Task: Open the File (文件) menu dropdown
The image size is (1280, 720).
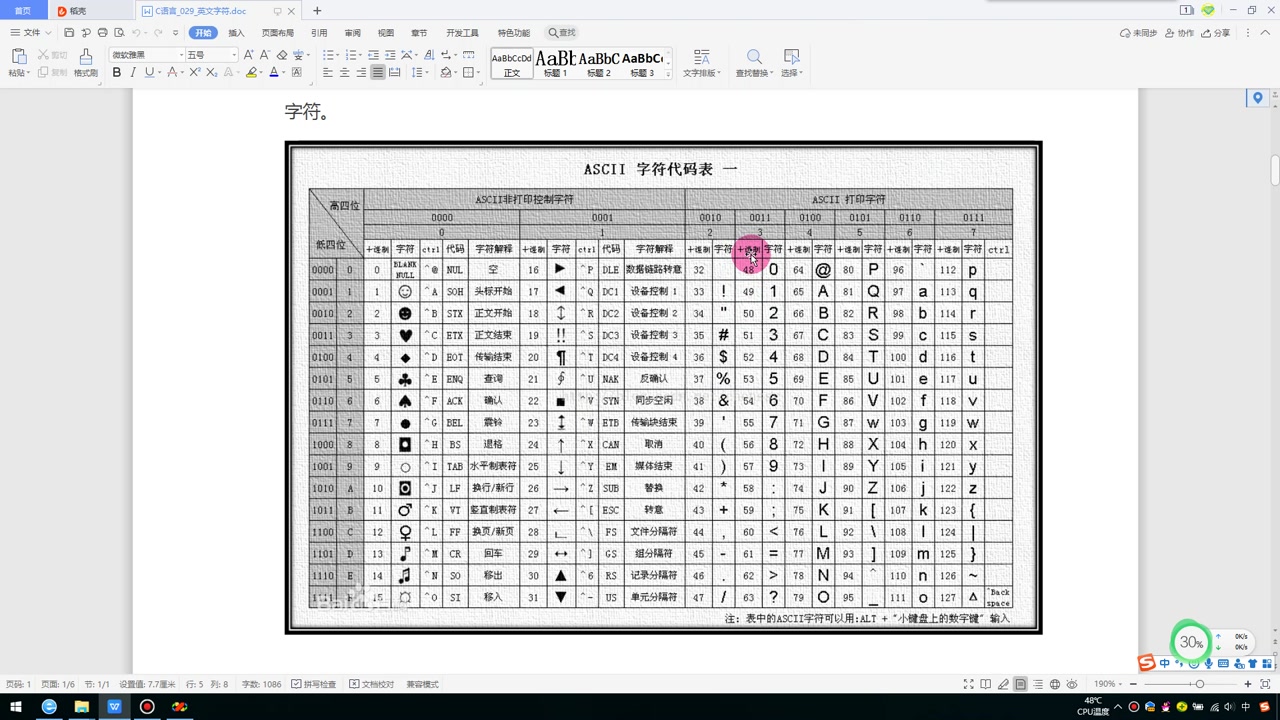Action: coord(31,32)
